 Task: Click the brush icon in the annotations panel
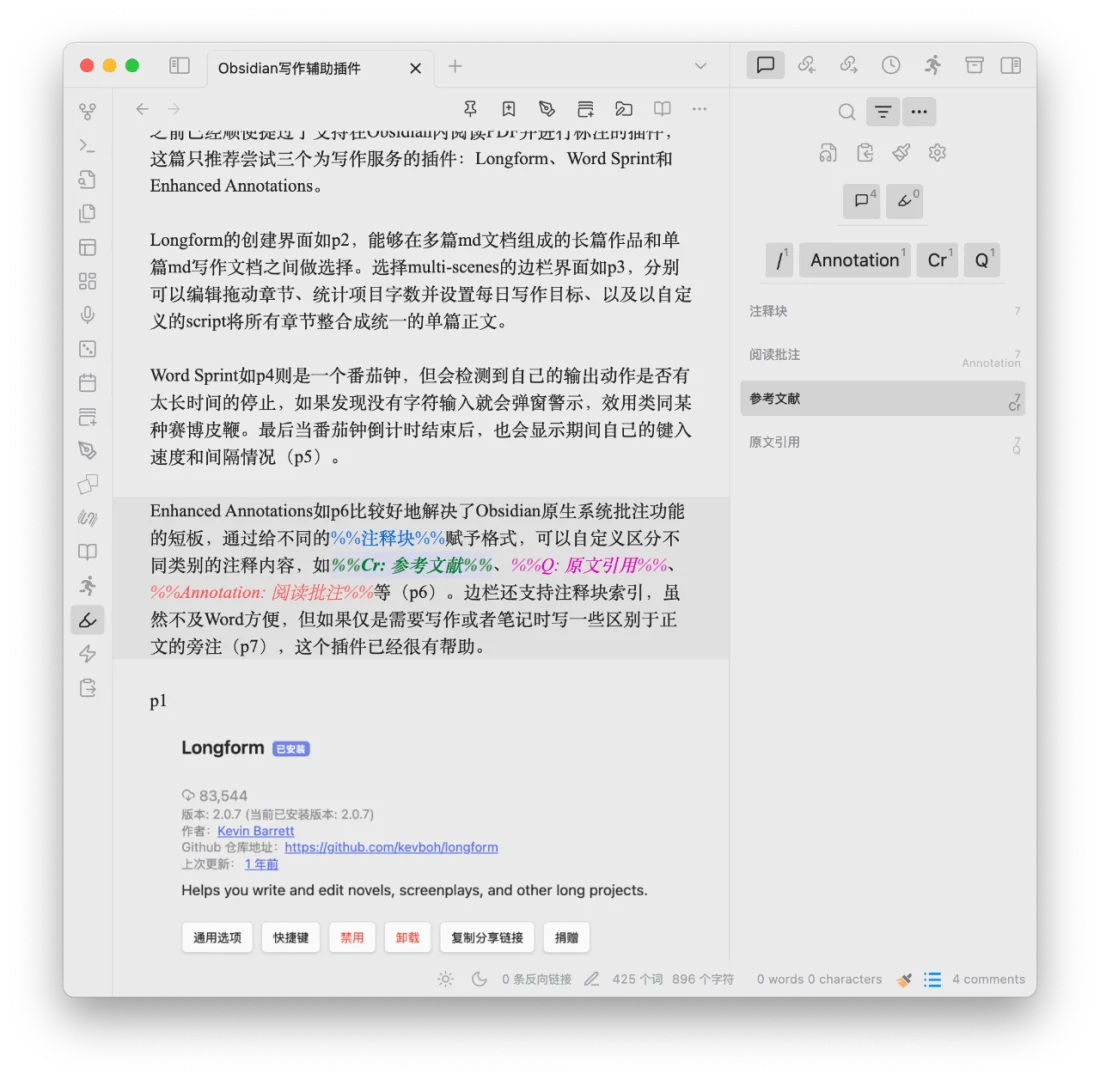click(x=901, y=153)
